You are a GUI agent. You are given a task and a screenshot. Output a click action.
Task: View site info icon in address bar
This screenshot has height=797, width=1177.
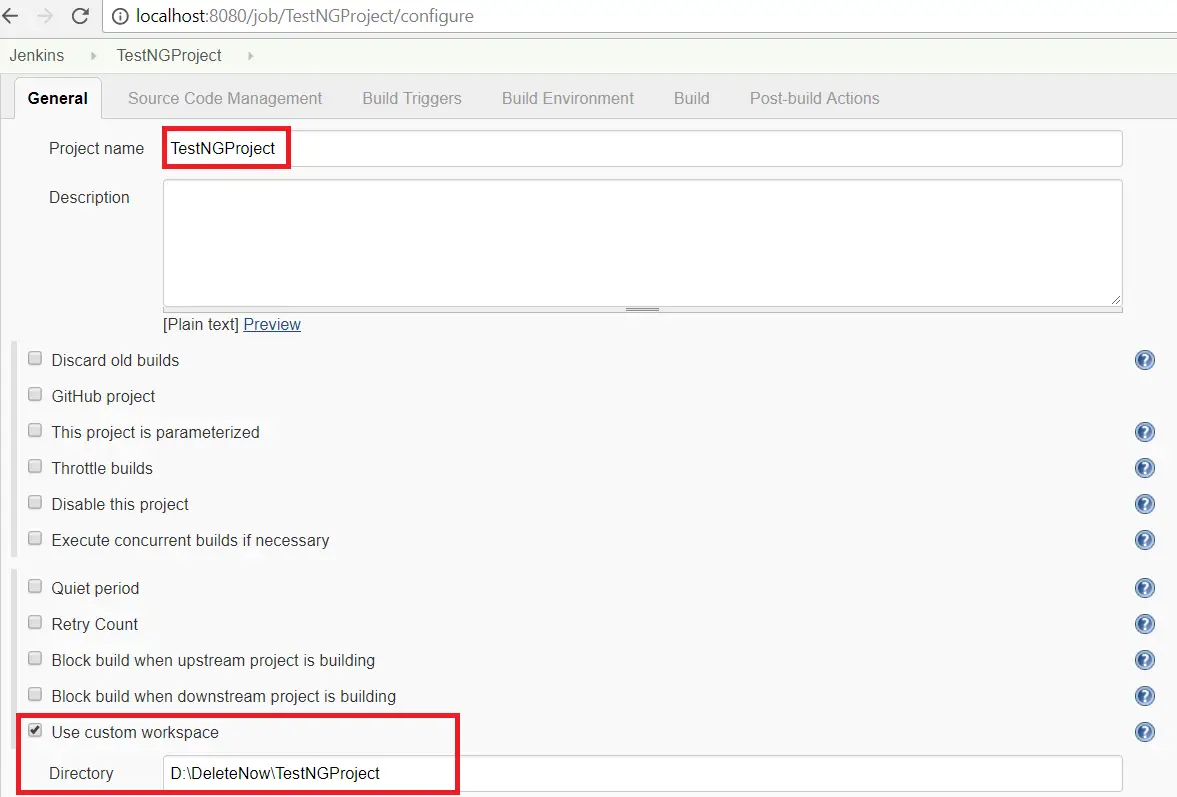(x=120, y=17)
